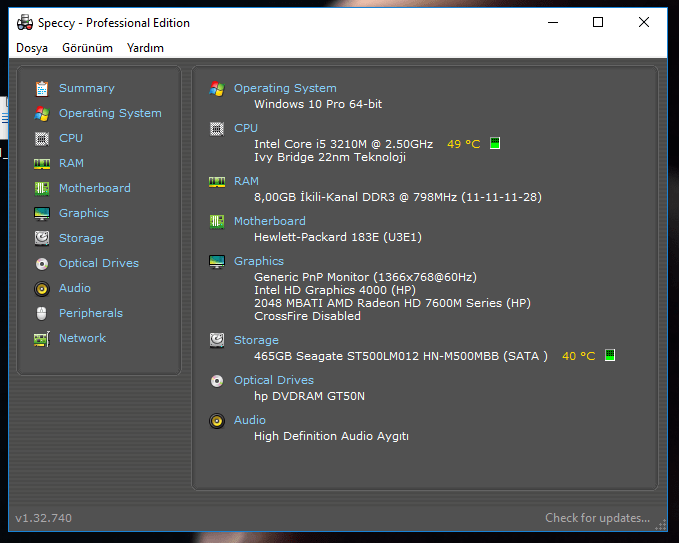Click the Motherboard heading link in summary
This screenshot has width=679, height=543.
[270, 221]
